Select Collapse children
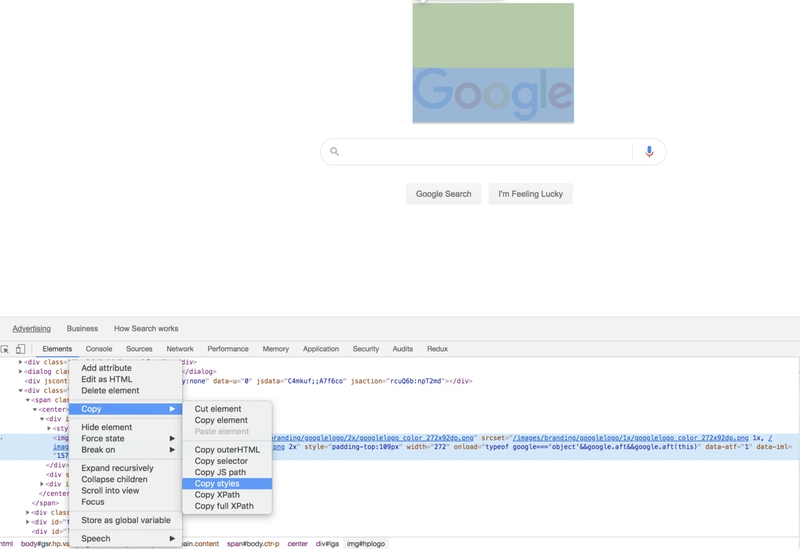 126,479
